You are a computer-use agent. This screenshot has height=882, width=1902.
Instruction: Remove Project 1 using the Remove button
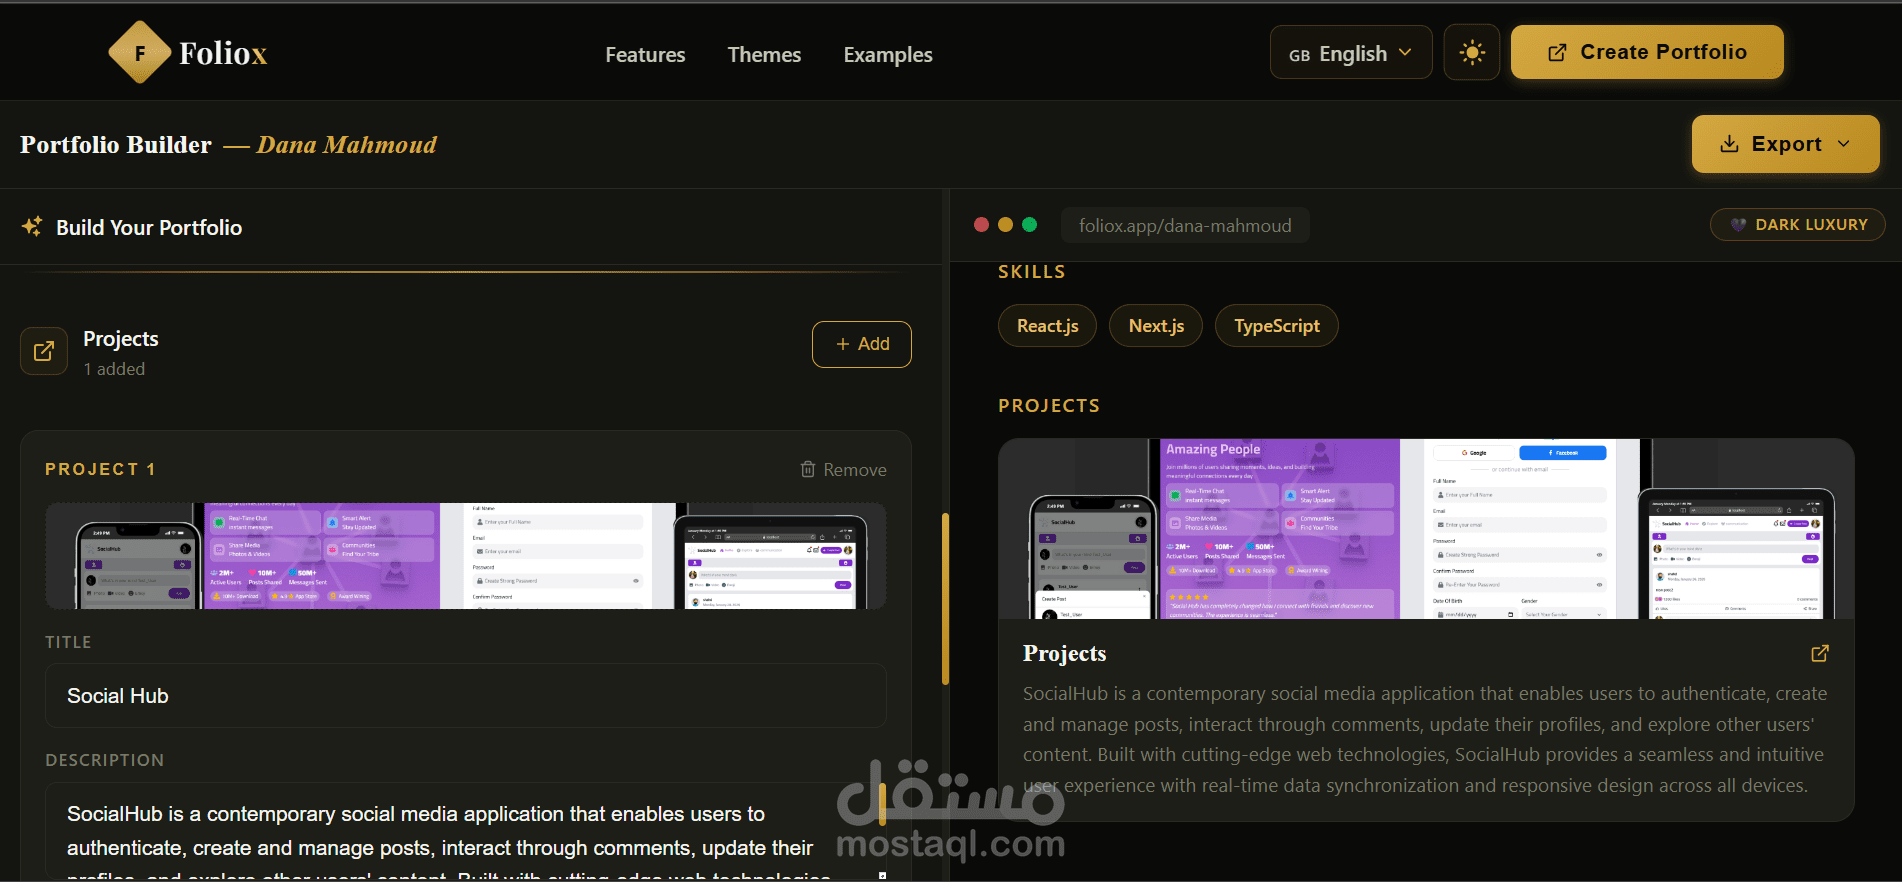click(843, 470)
